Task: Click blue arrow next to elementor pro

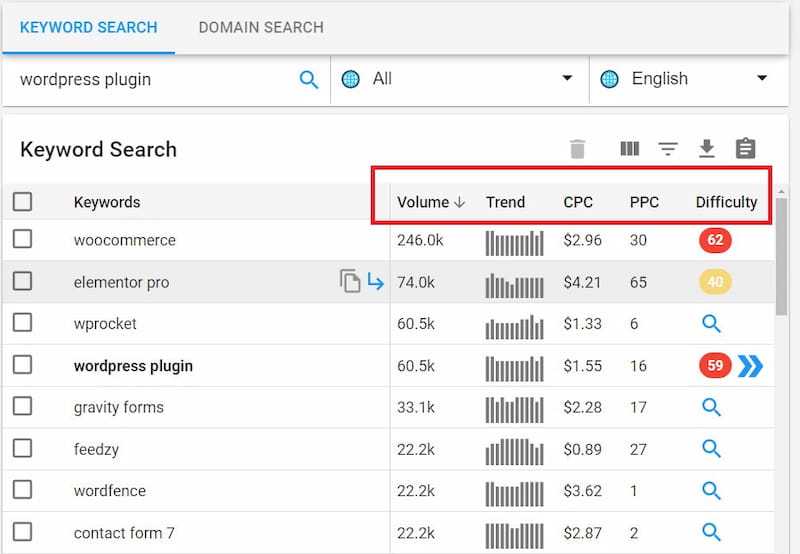Action: pyautogui.click(x=376, y=282)
